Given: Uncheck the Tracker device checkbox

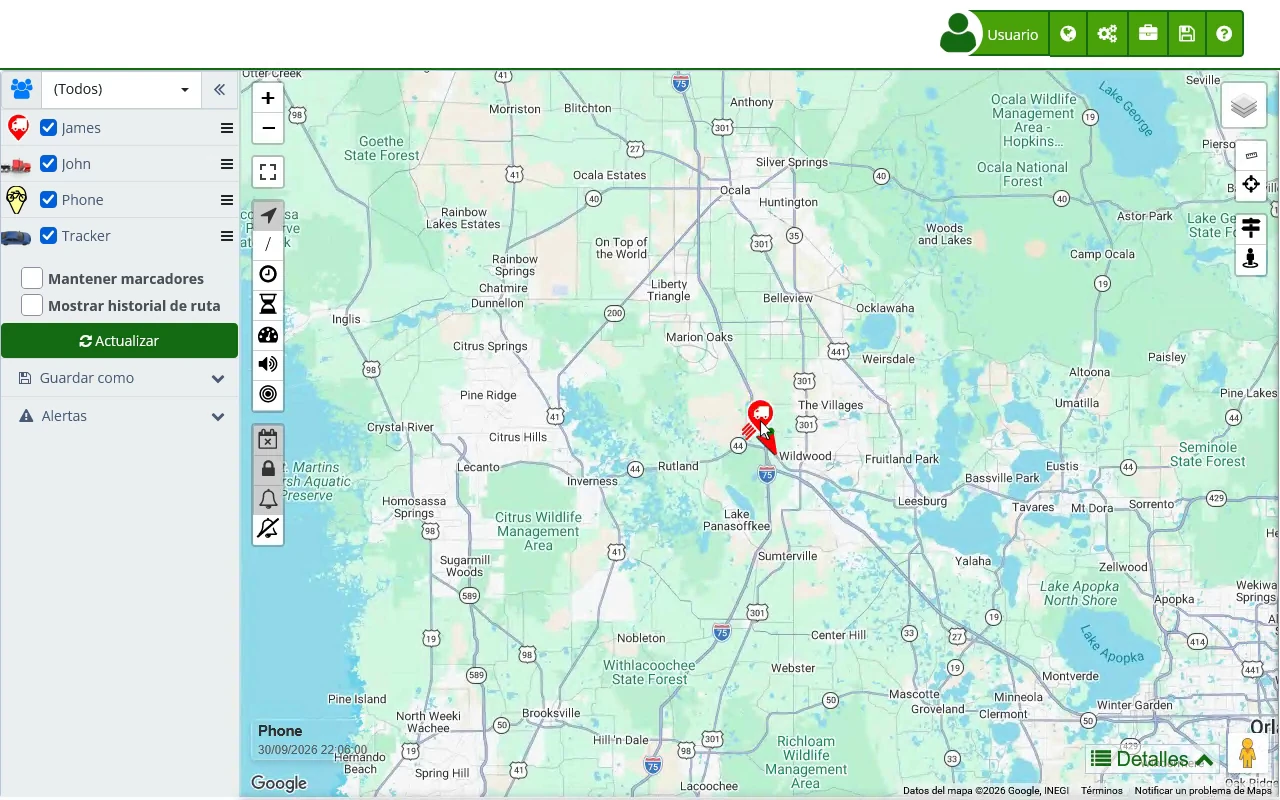Looking at the screenshot, I should (48, 236).
